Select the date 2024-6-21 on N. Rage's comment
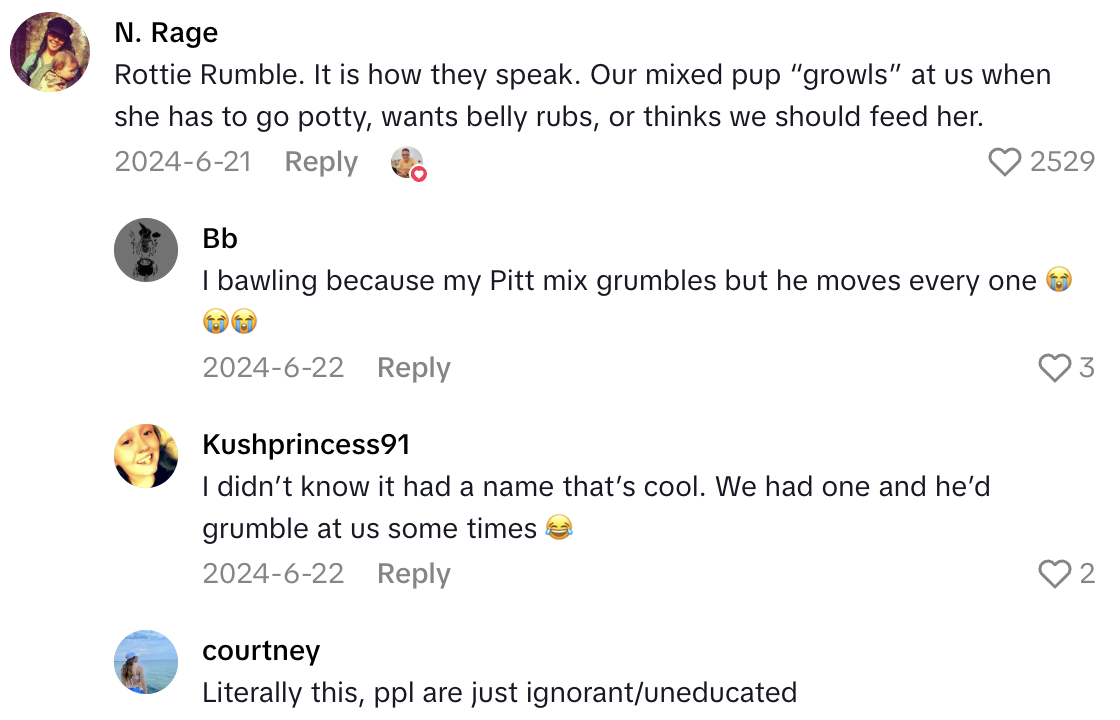The height and width of the screenshot is (720, 1120). click(x=183, y=161)
